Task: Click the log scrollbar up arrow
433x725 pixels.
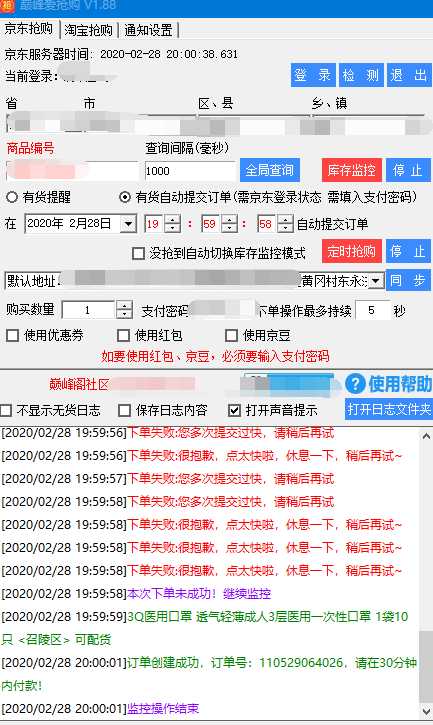Action: point(426,436)
